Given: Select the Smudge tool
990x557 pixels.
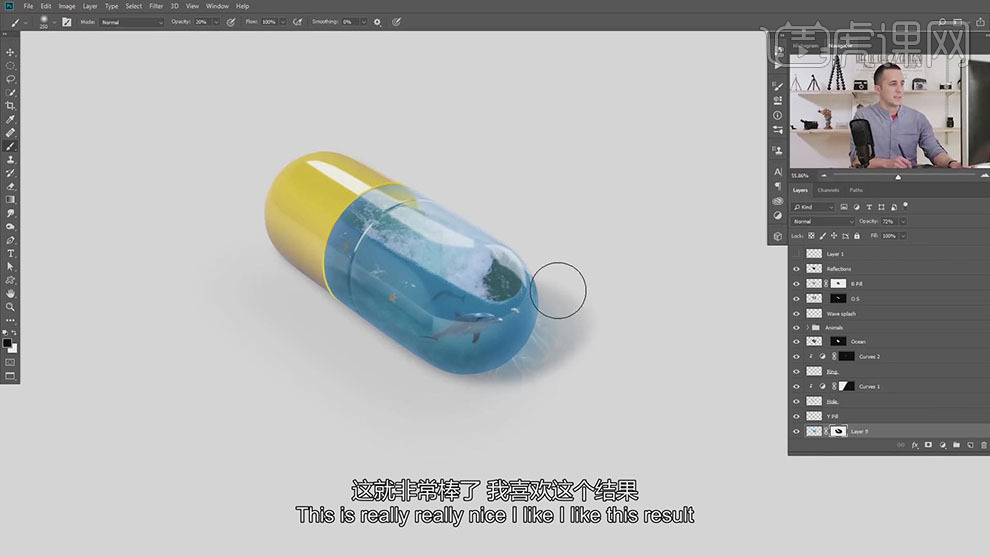Looking at the screenshot, I should tap(10, 213).
